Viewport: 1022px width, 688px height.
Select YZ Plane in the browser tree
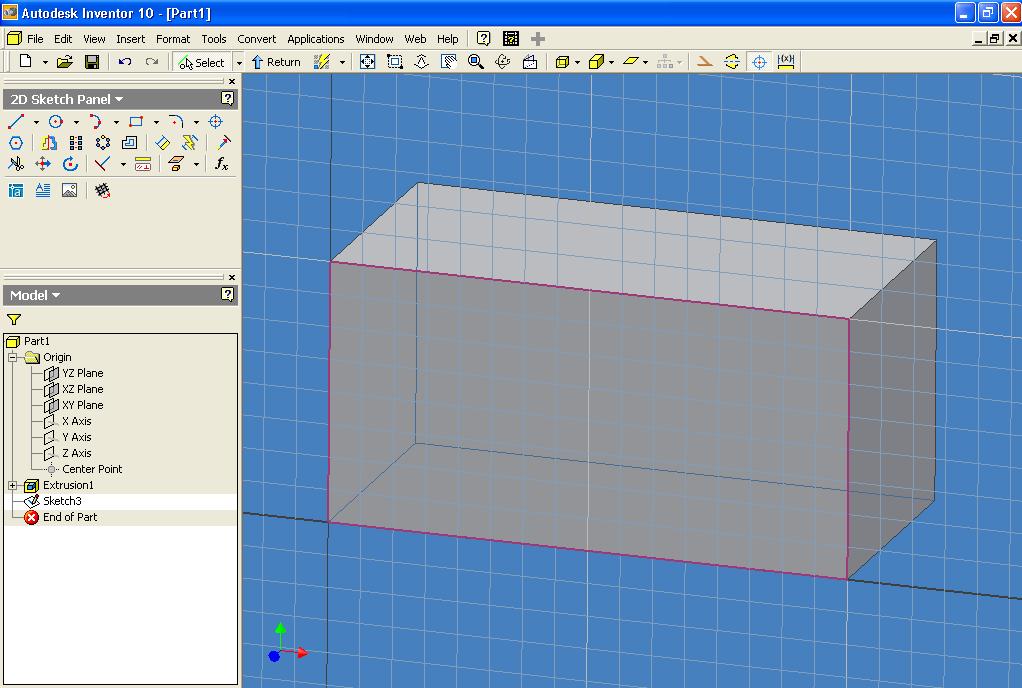[82, 373]
